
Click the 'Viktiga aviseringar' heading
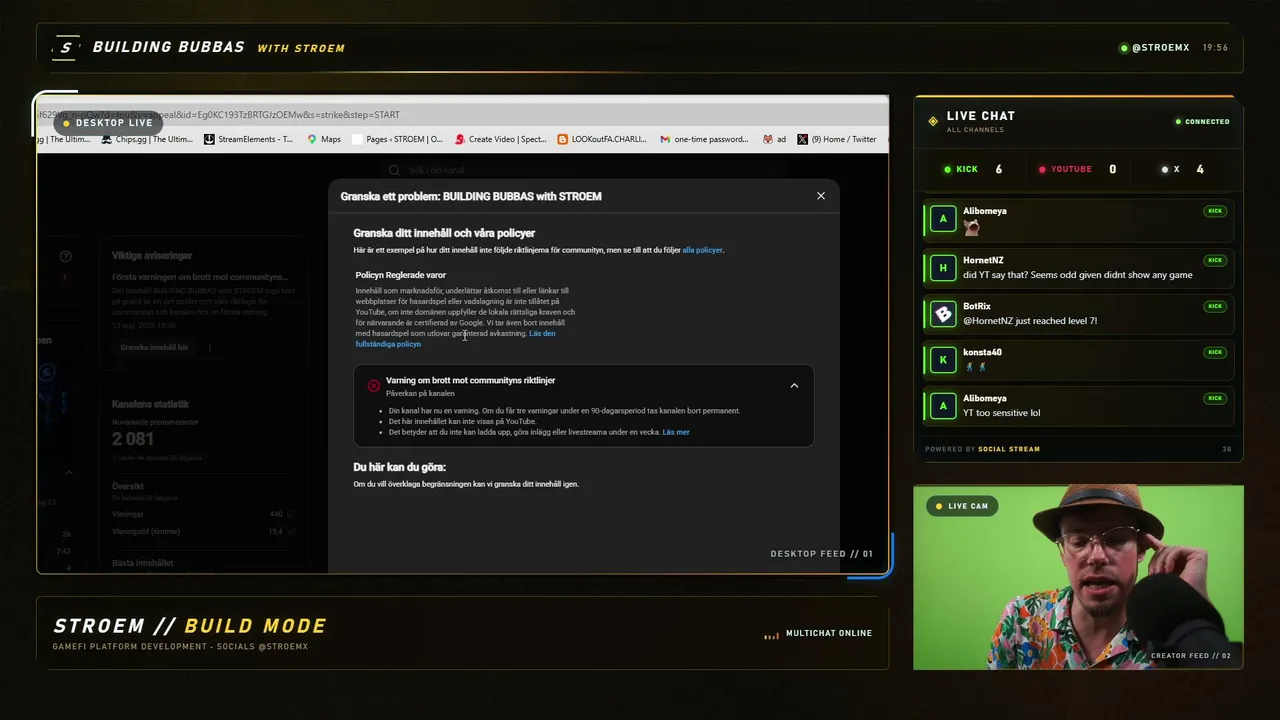152,256
